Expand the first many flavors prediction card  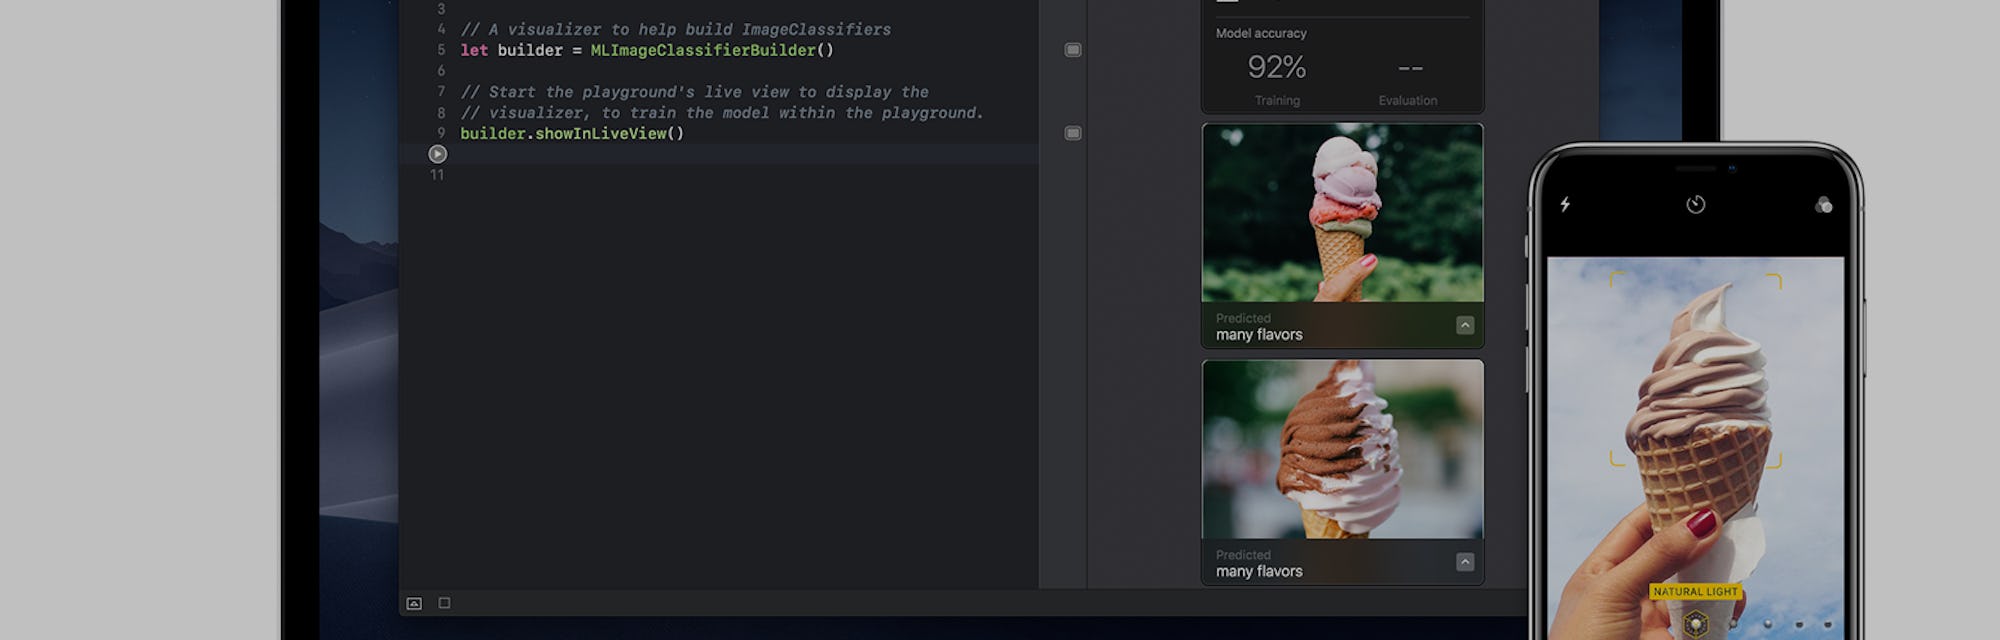tap(1465, 325)
